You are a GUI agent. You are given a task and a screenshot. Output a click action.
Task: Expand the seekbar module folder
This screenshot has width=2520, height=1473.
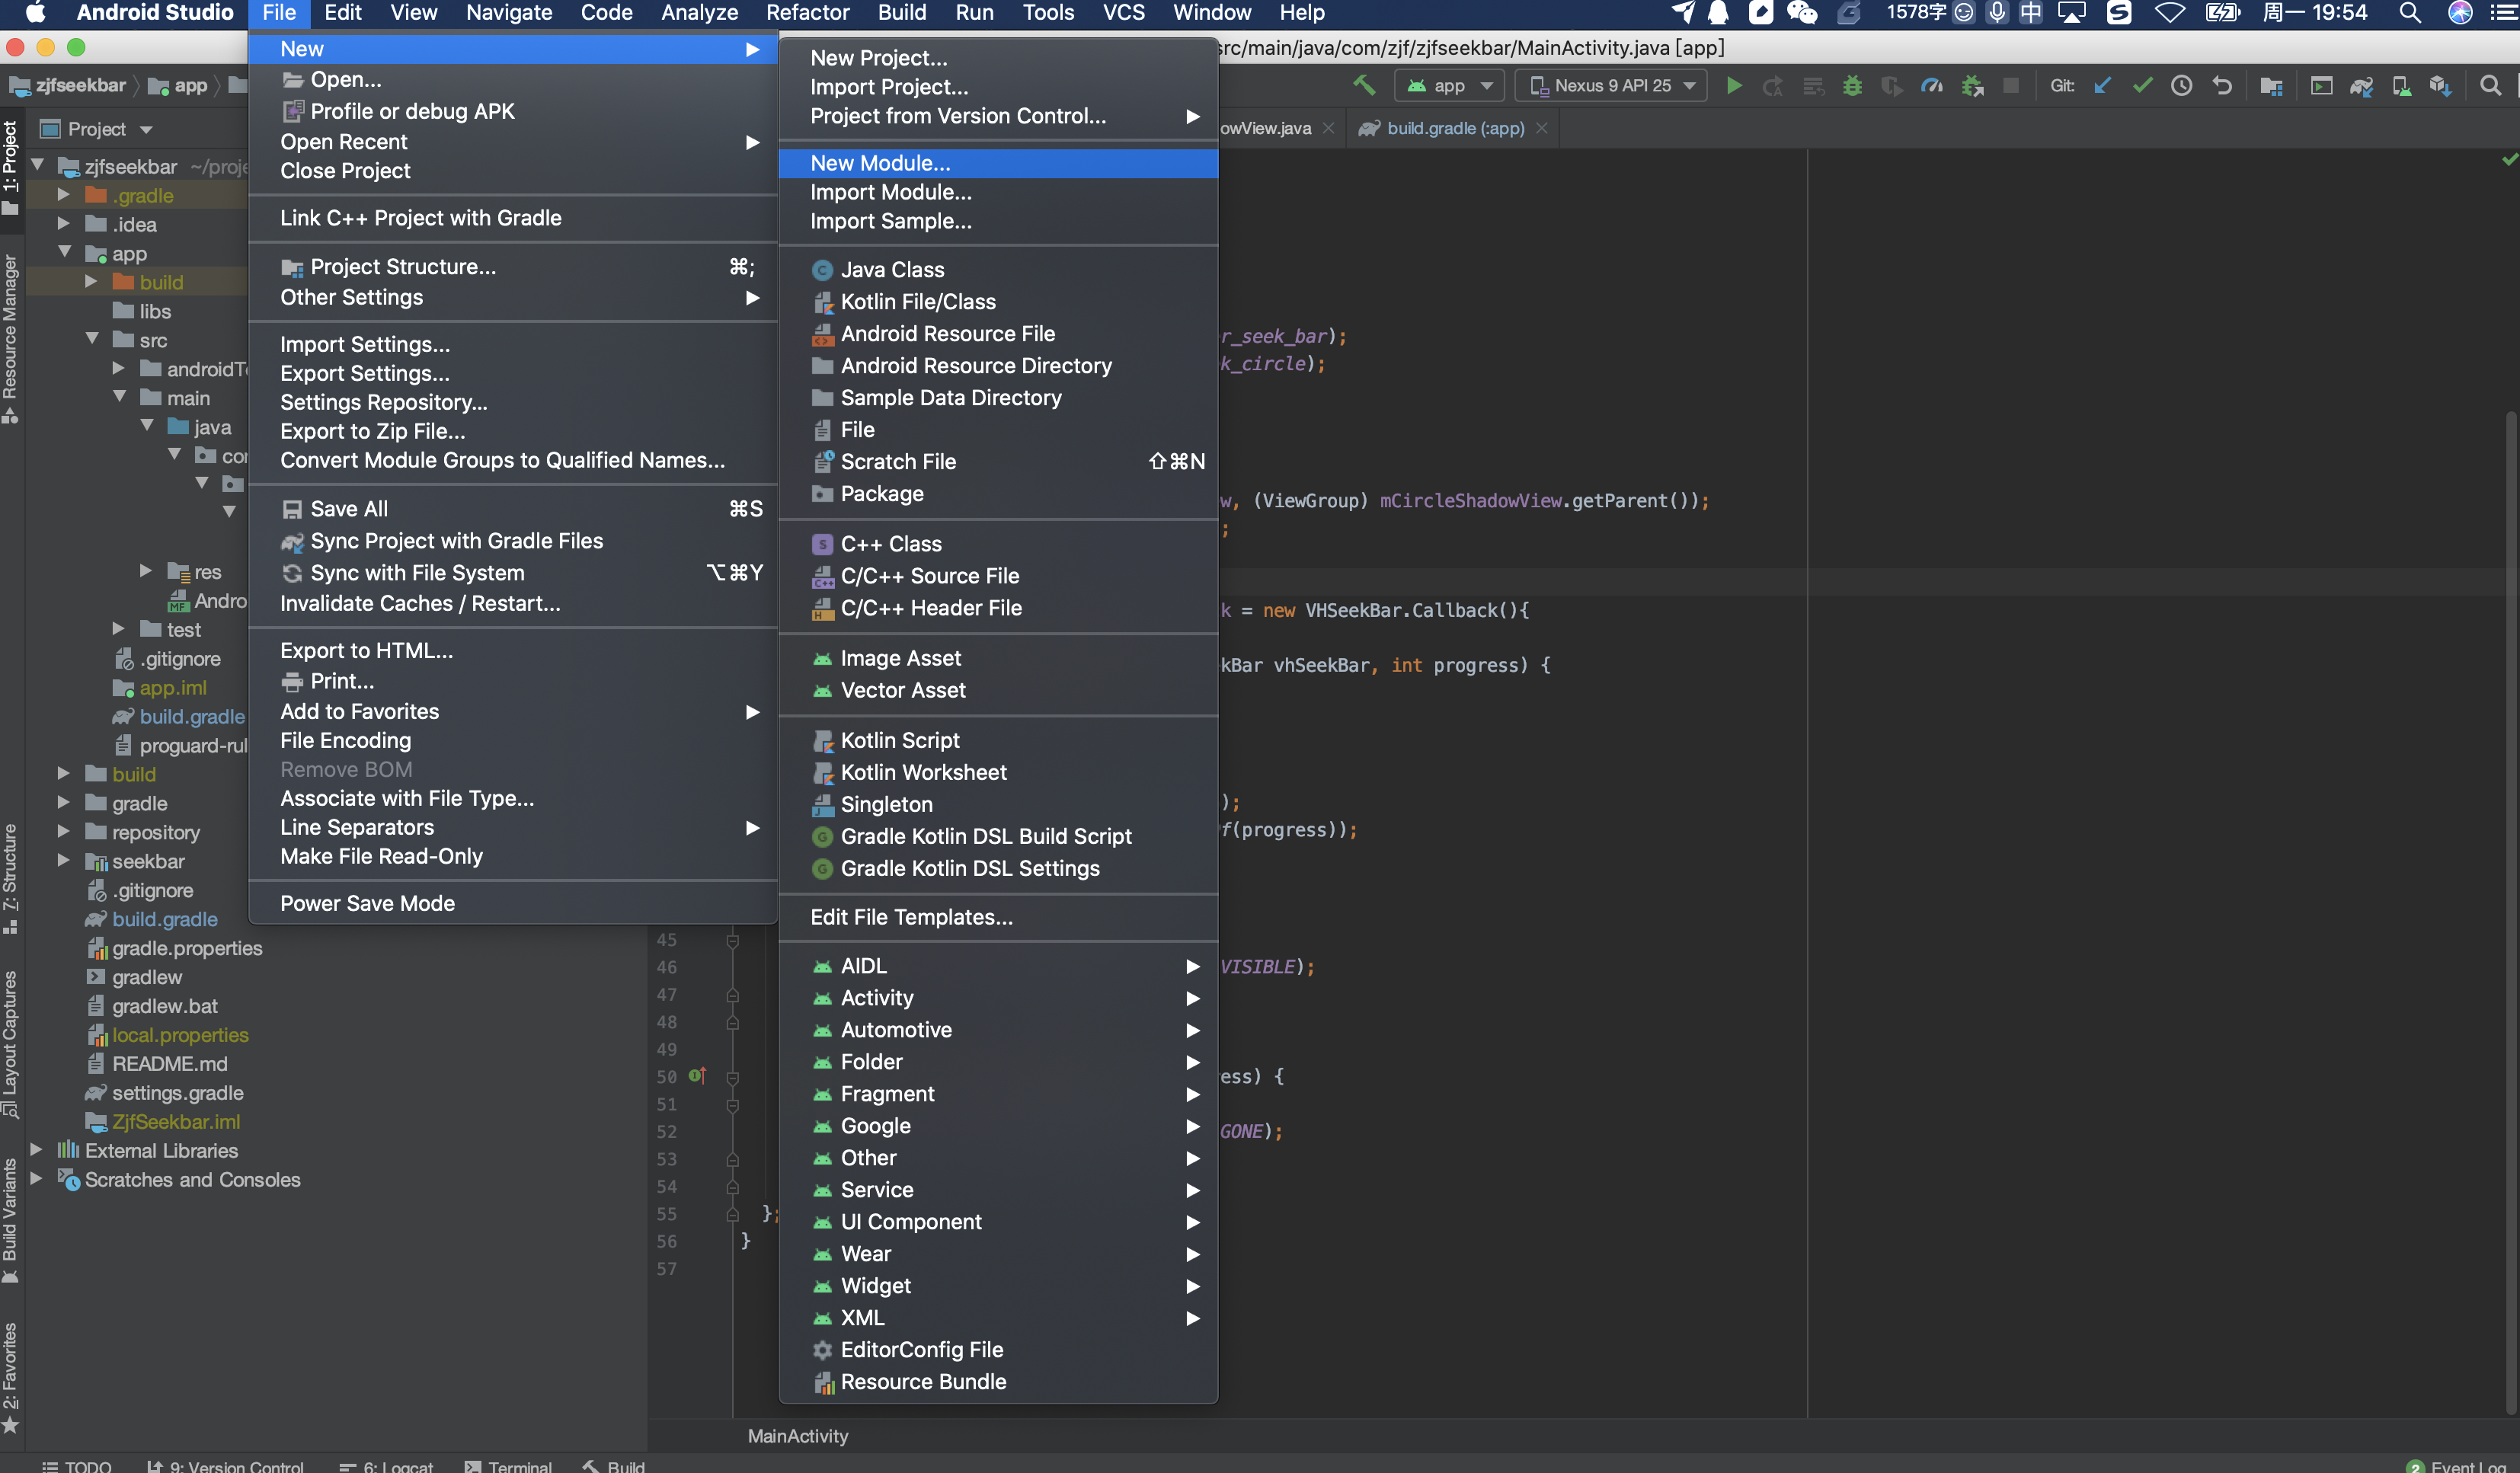[63, 861]
